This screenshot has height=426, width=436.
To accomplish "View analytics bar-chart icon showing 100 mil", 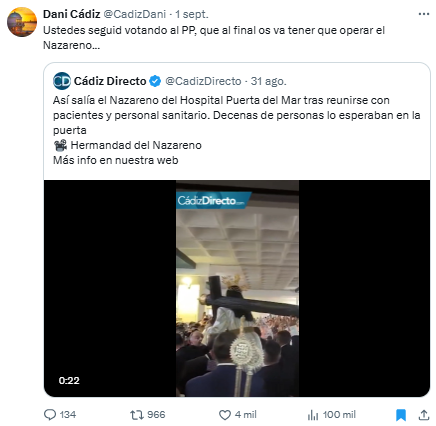I will (x=313, y=415).
